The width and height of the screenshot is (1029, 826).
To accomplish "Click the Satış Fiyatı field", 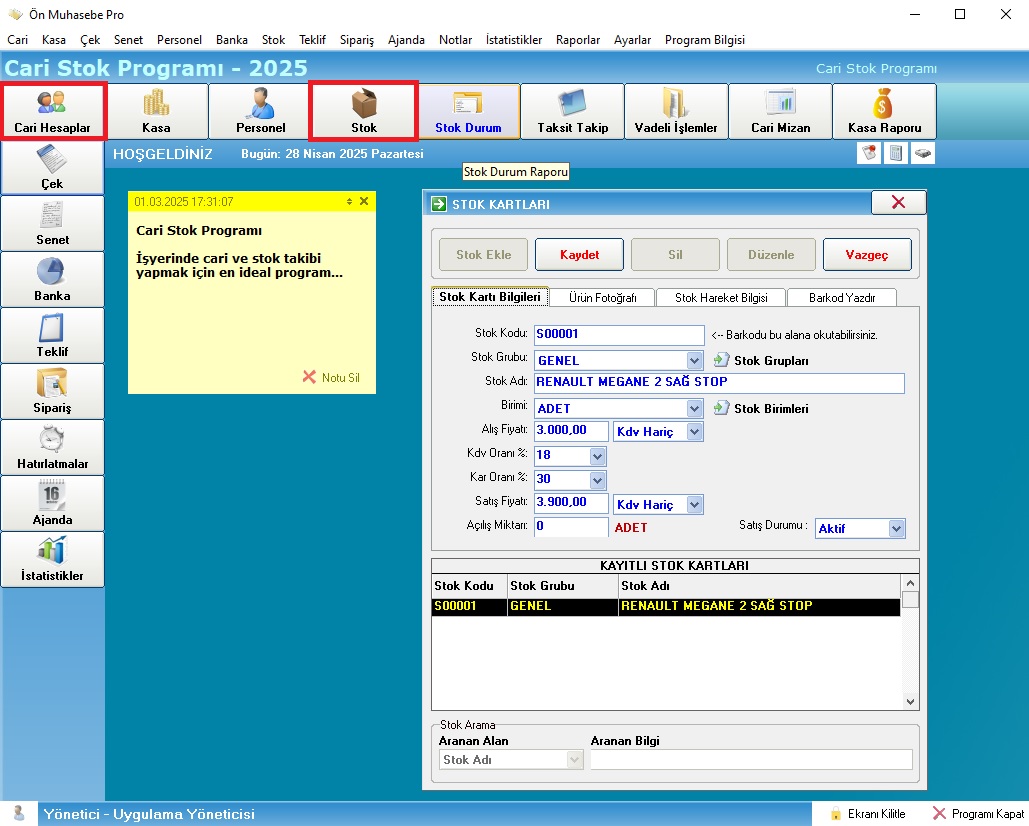I will click(x=571, y=503).
